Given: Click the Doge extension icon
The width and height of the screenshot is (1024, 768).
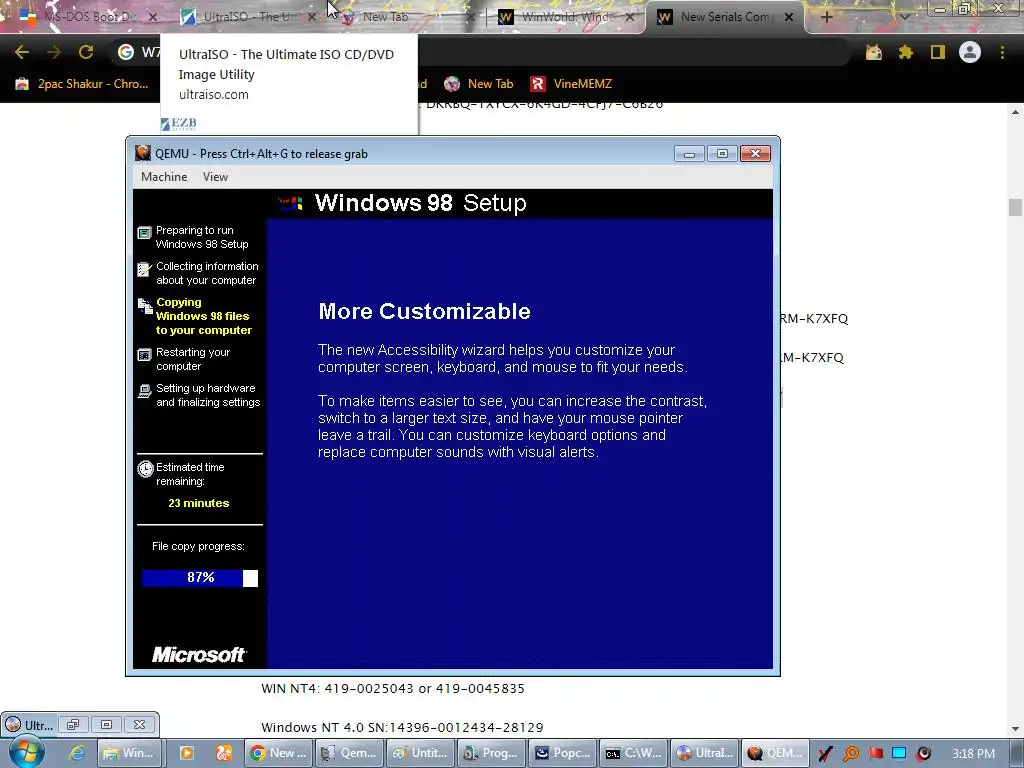Looking at the screenshot, I should click(x=873, y=52).
